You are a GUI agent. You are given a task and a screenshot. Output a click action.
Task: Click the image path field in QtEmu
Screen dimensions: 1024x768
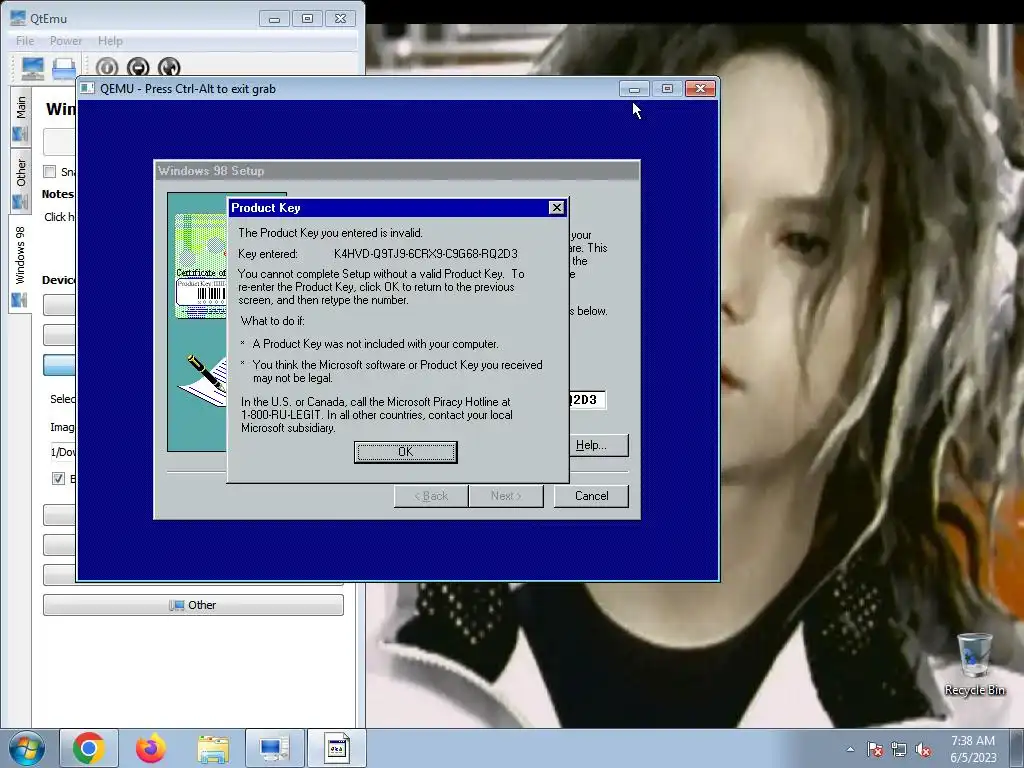pos(62,452)
